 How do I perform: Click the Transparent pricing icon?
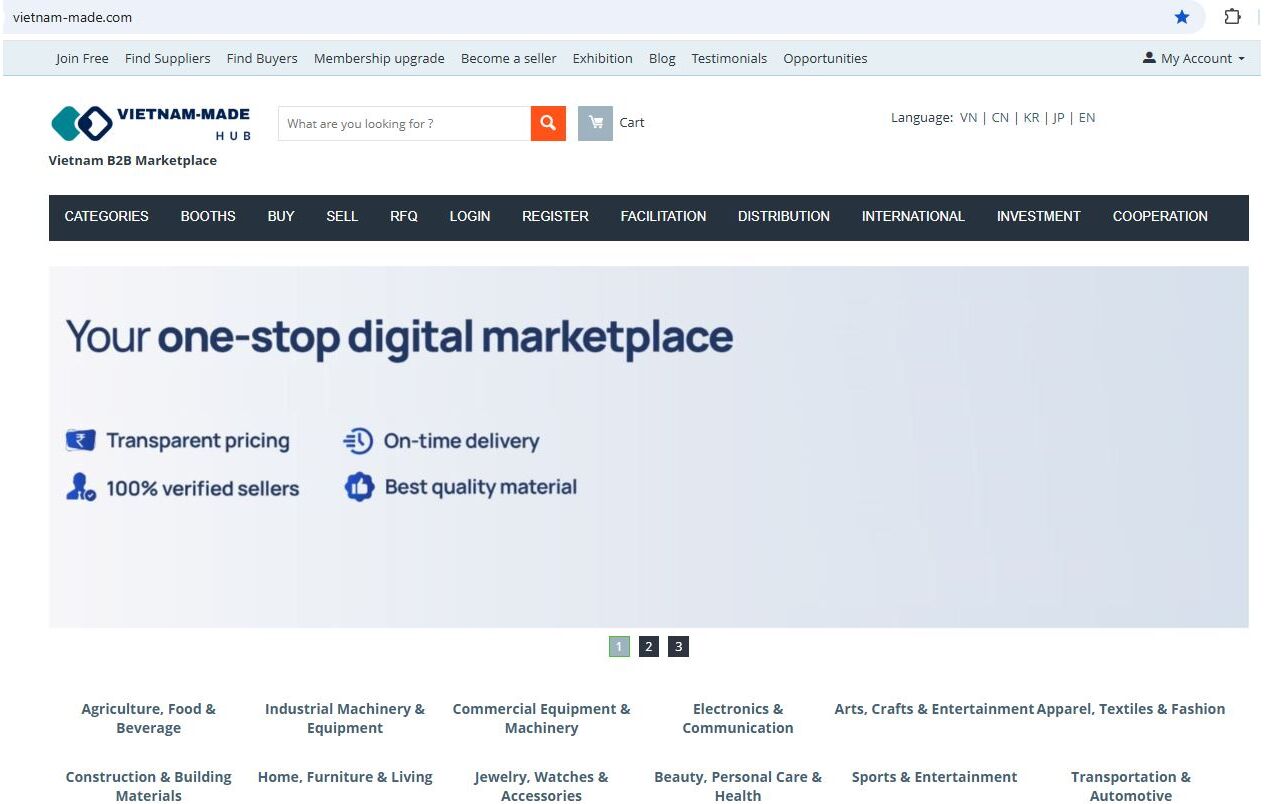click(80, 441)
